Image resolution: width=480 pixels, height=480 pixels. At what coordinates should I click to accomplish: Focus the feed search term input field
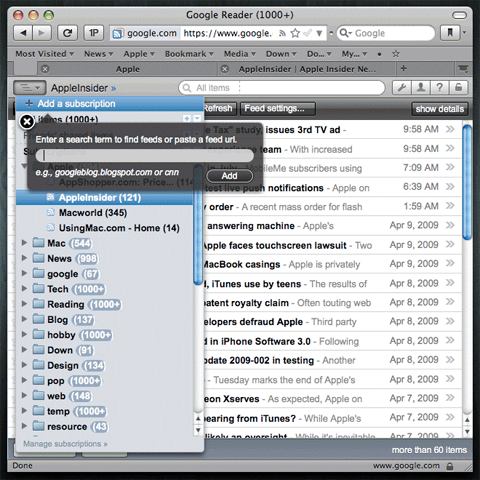click(144, 156)
